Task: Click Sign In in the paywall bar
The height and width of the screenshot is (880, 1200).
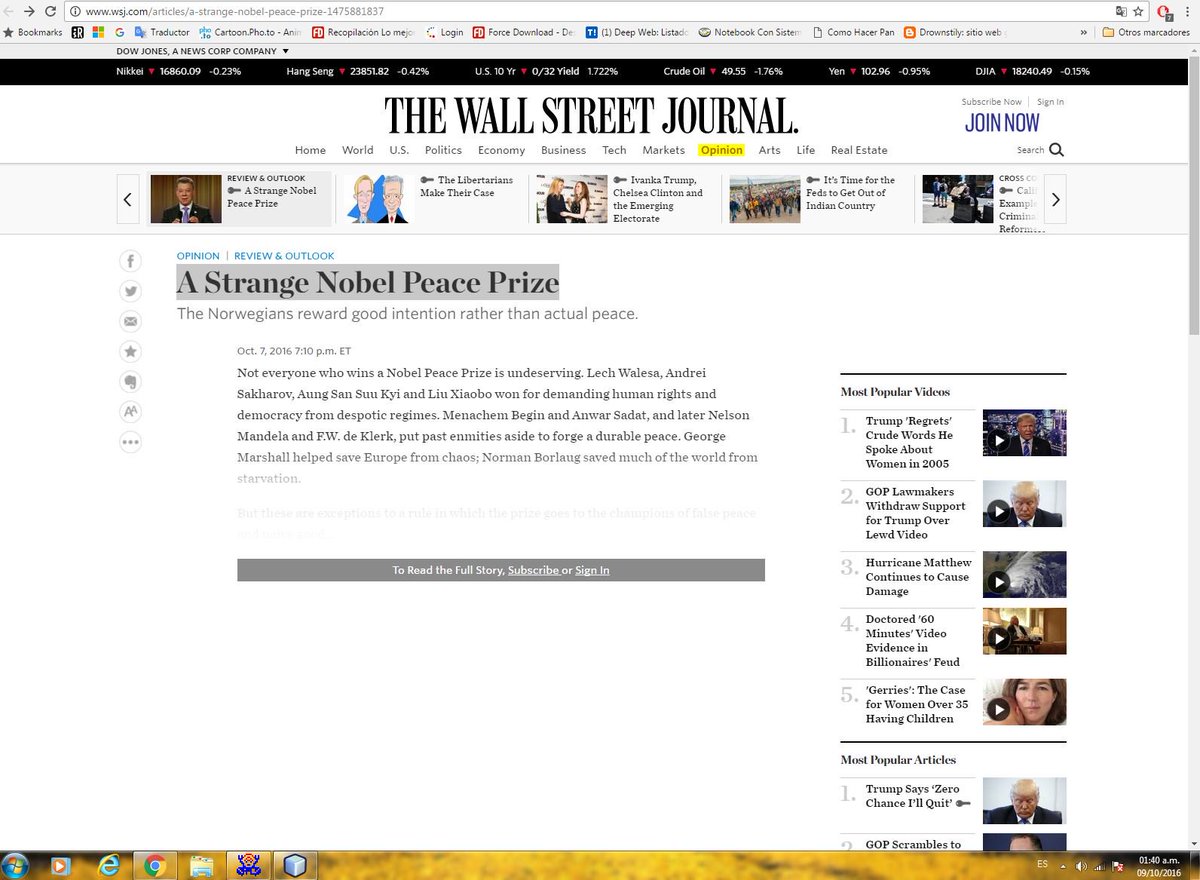Action: click(592, 570)
